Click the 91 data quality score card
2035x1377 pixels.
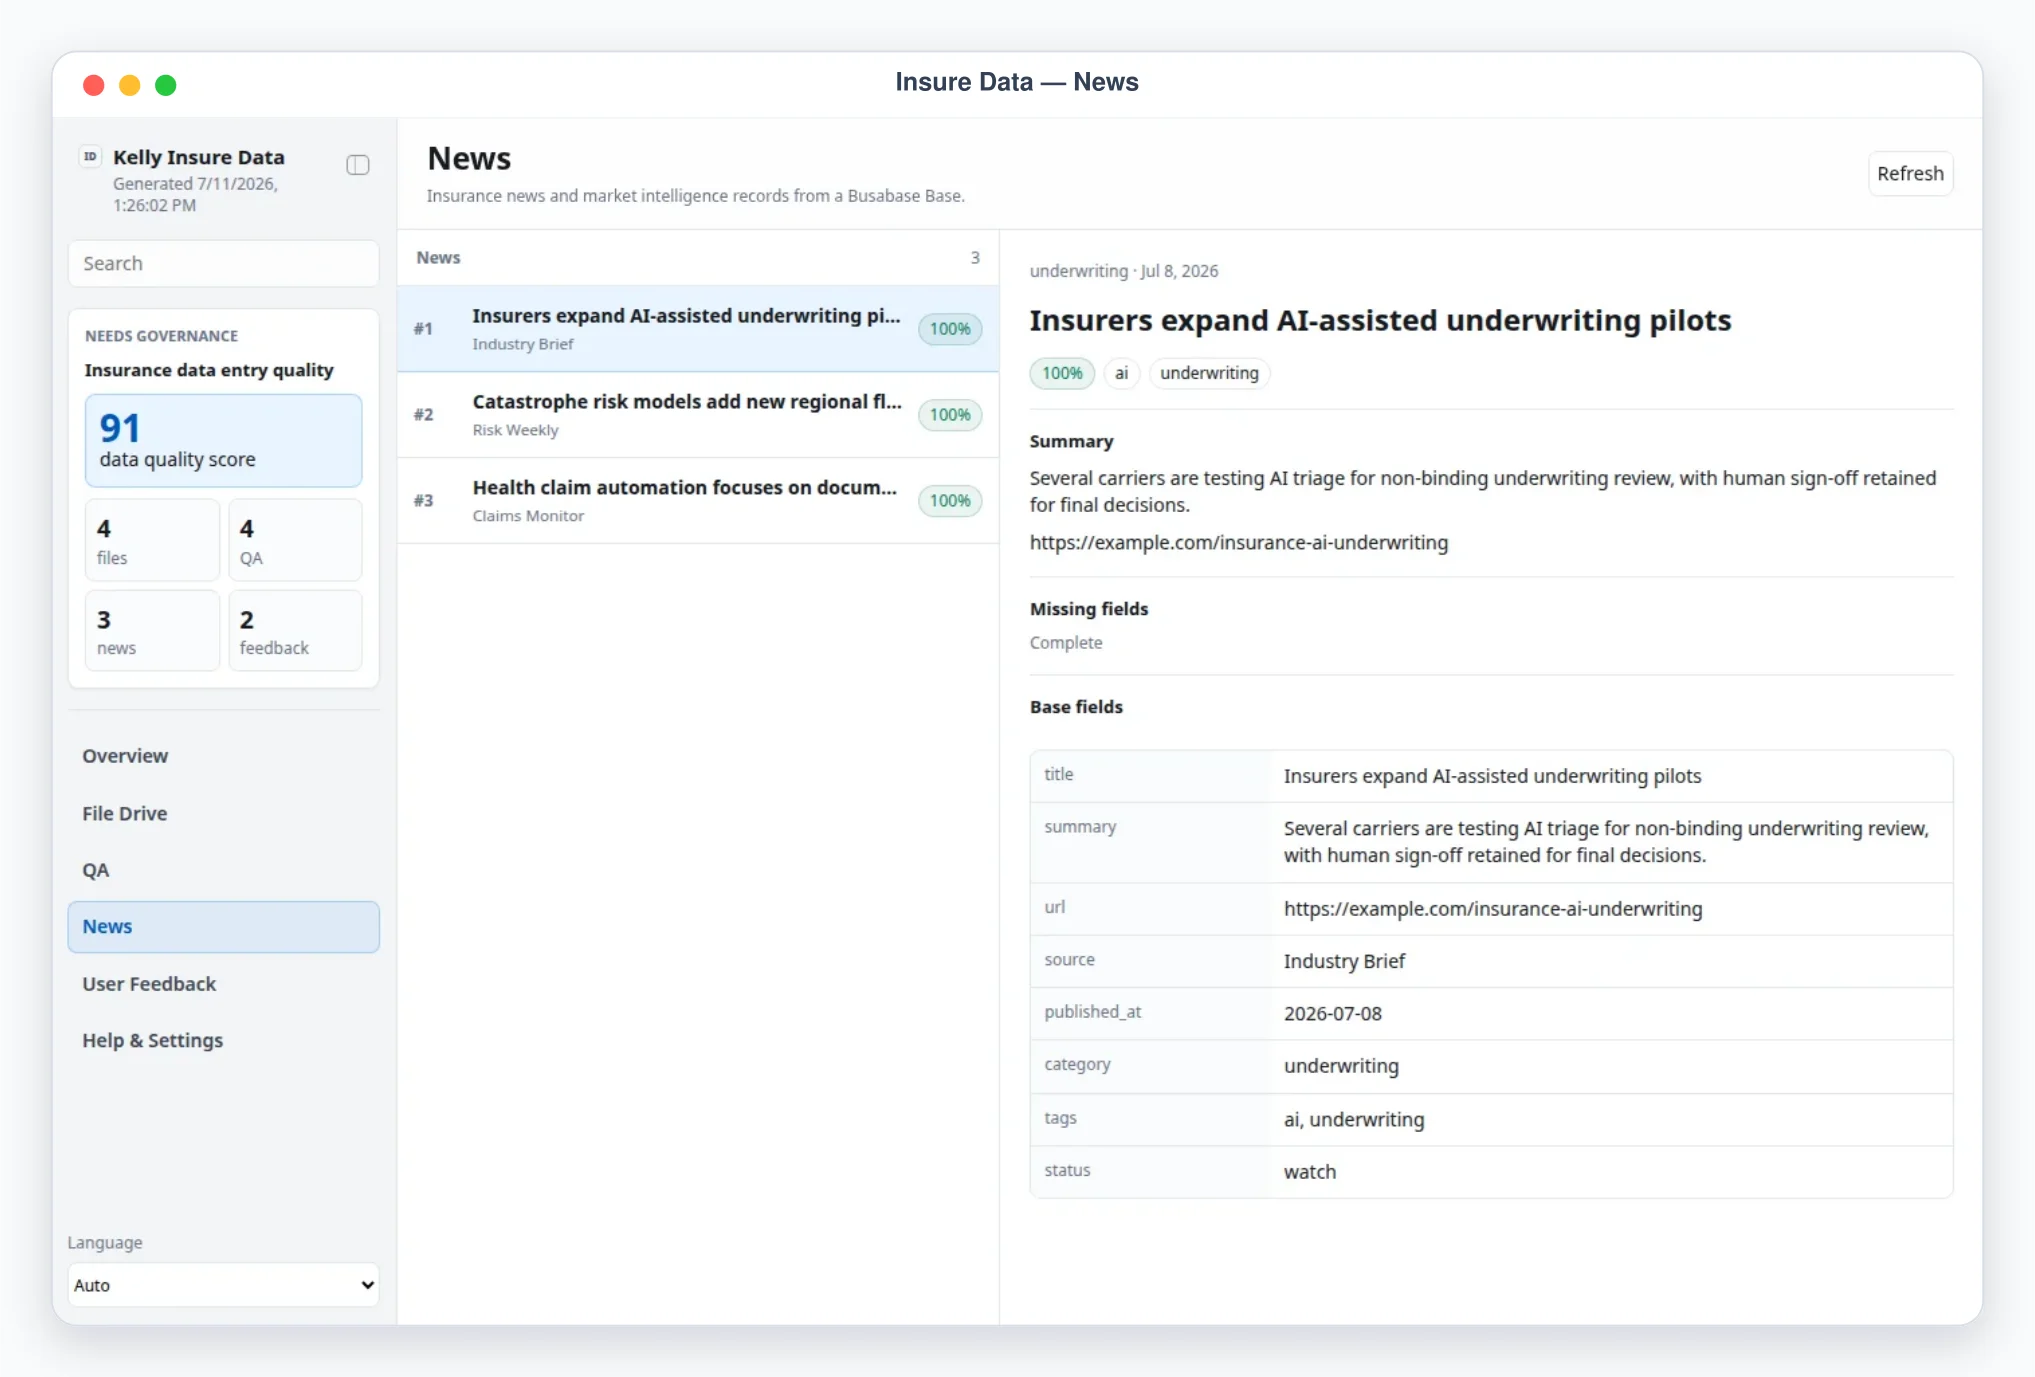[x=224, y=441]
